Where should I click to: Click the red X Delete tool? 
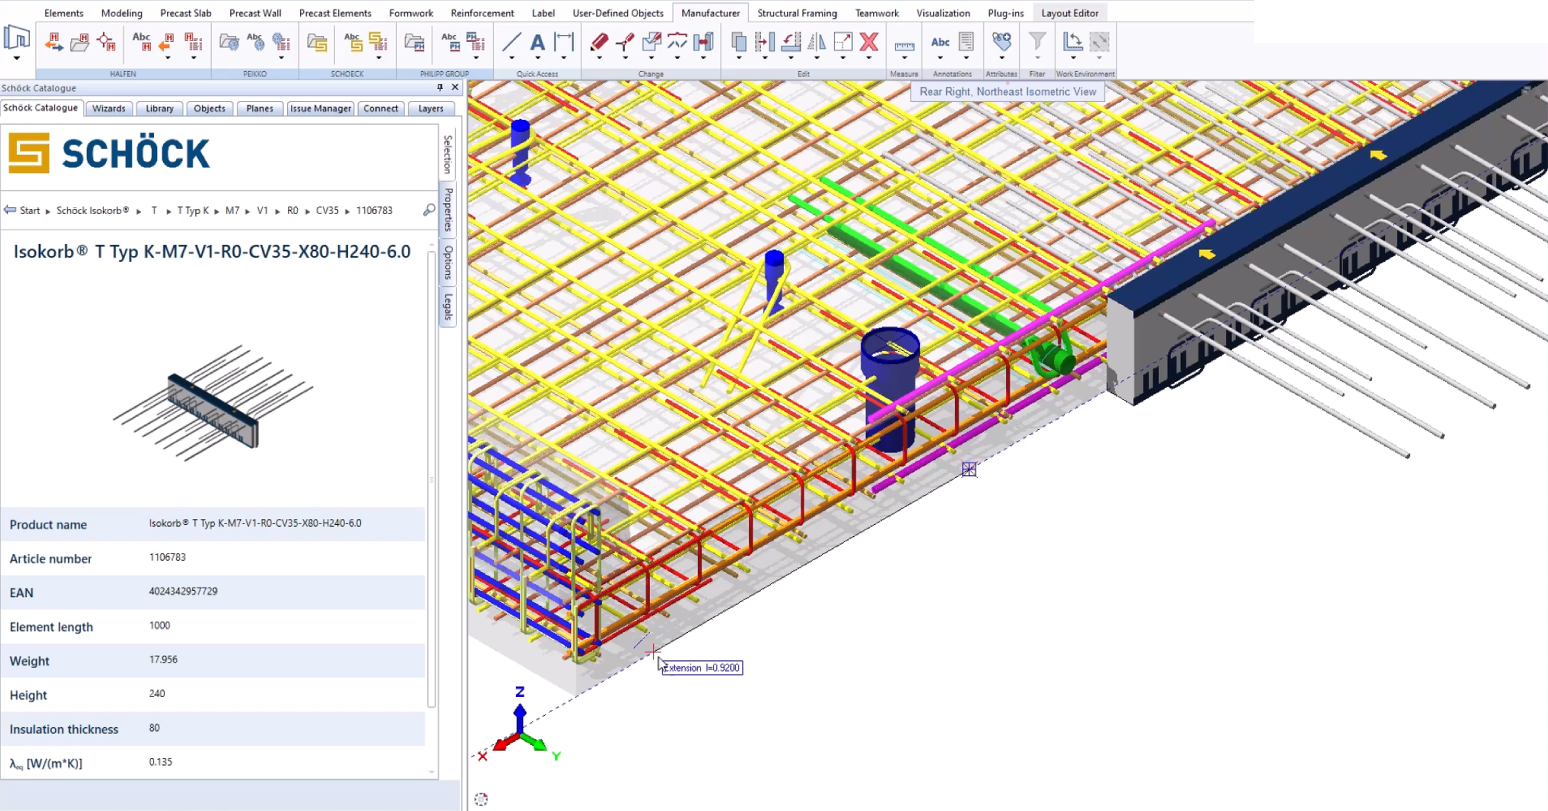click(x=869, y=41)
